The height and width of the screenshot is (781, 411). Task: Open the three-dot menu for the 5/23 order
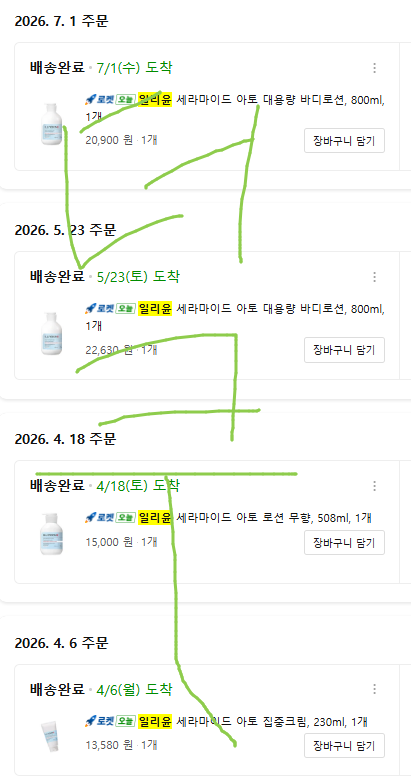375,277
